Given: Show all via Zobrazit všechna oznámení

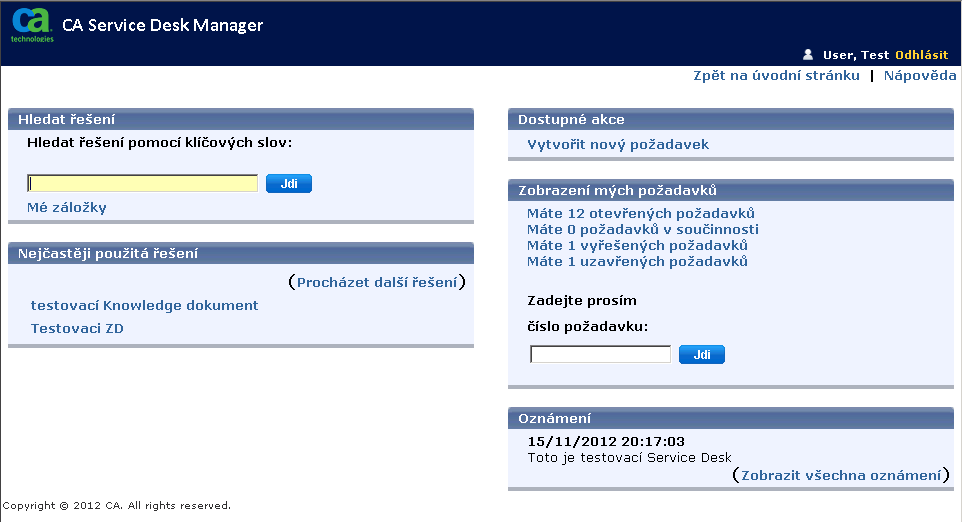Looking at the screenshot, I should pyautogui.click(x=841, y=475).
